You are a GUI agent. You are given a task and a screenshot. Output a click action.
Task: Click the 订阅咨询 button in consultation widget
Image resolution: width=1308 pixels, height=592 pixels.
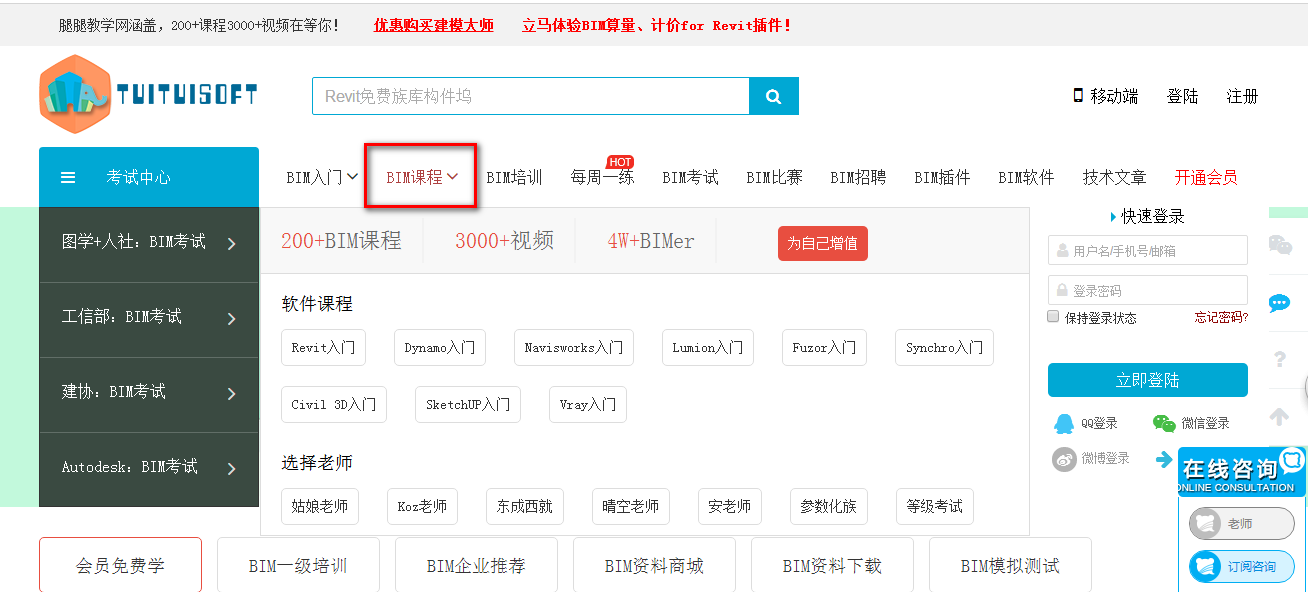(1242, 567)
